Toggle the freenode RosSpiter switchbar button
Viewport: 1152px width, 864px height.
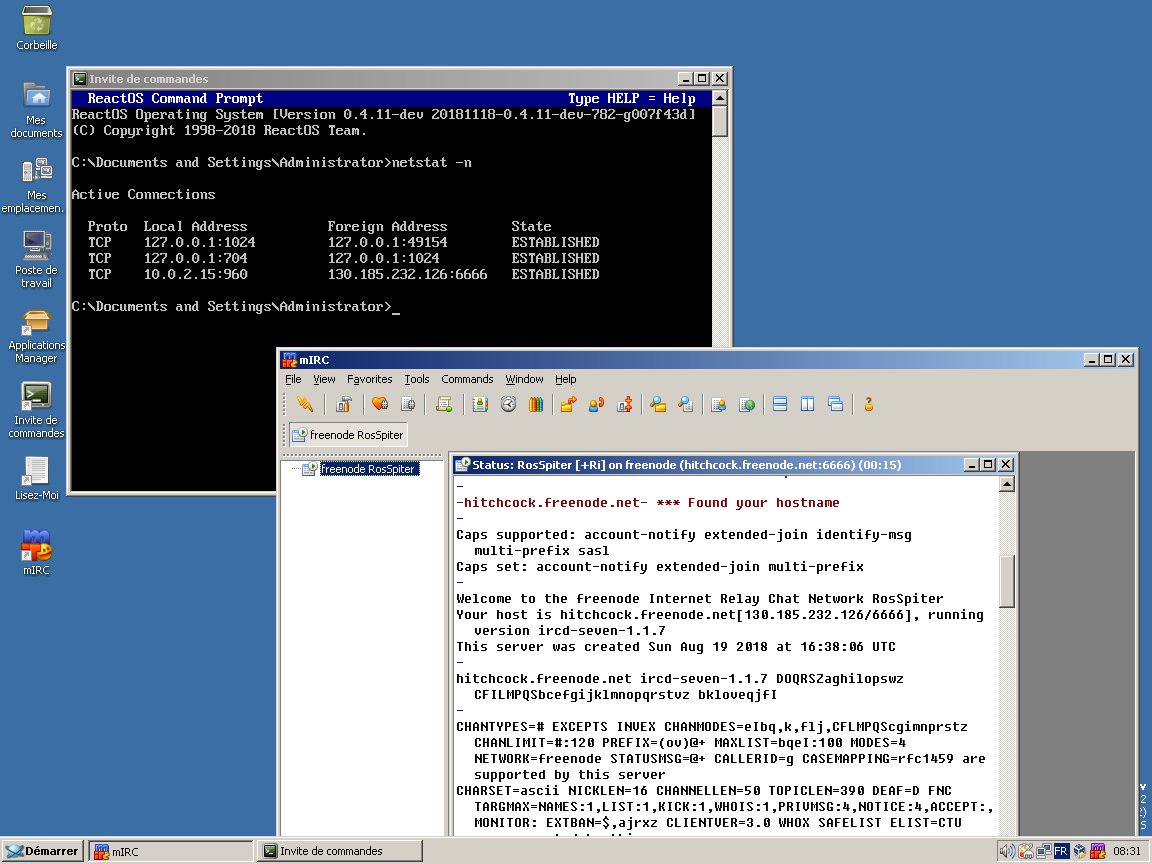[x=347, y=435]
